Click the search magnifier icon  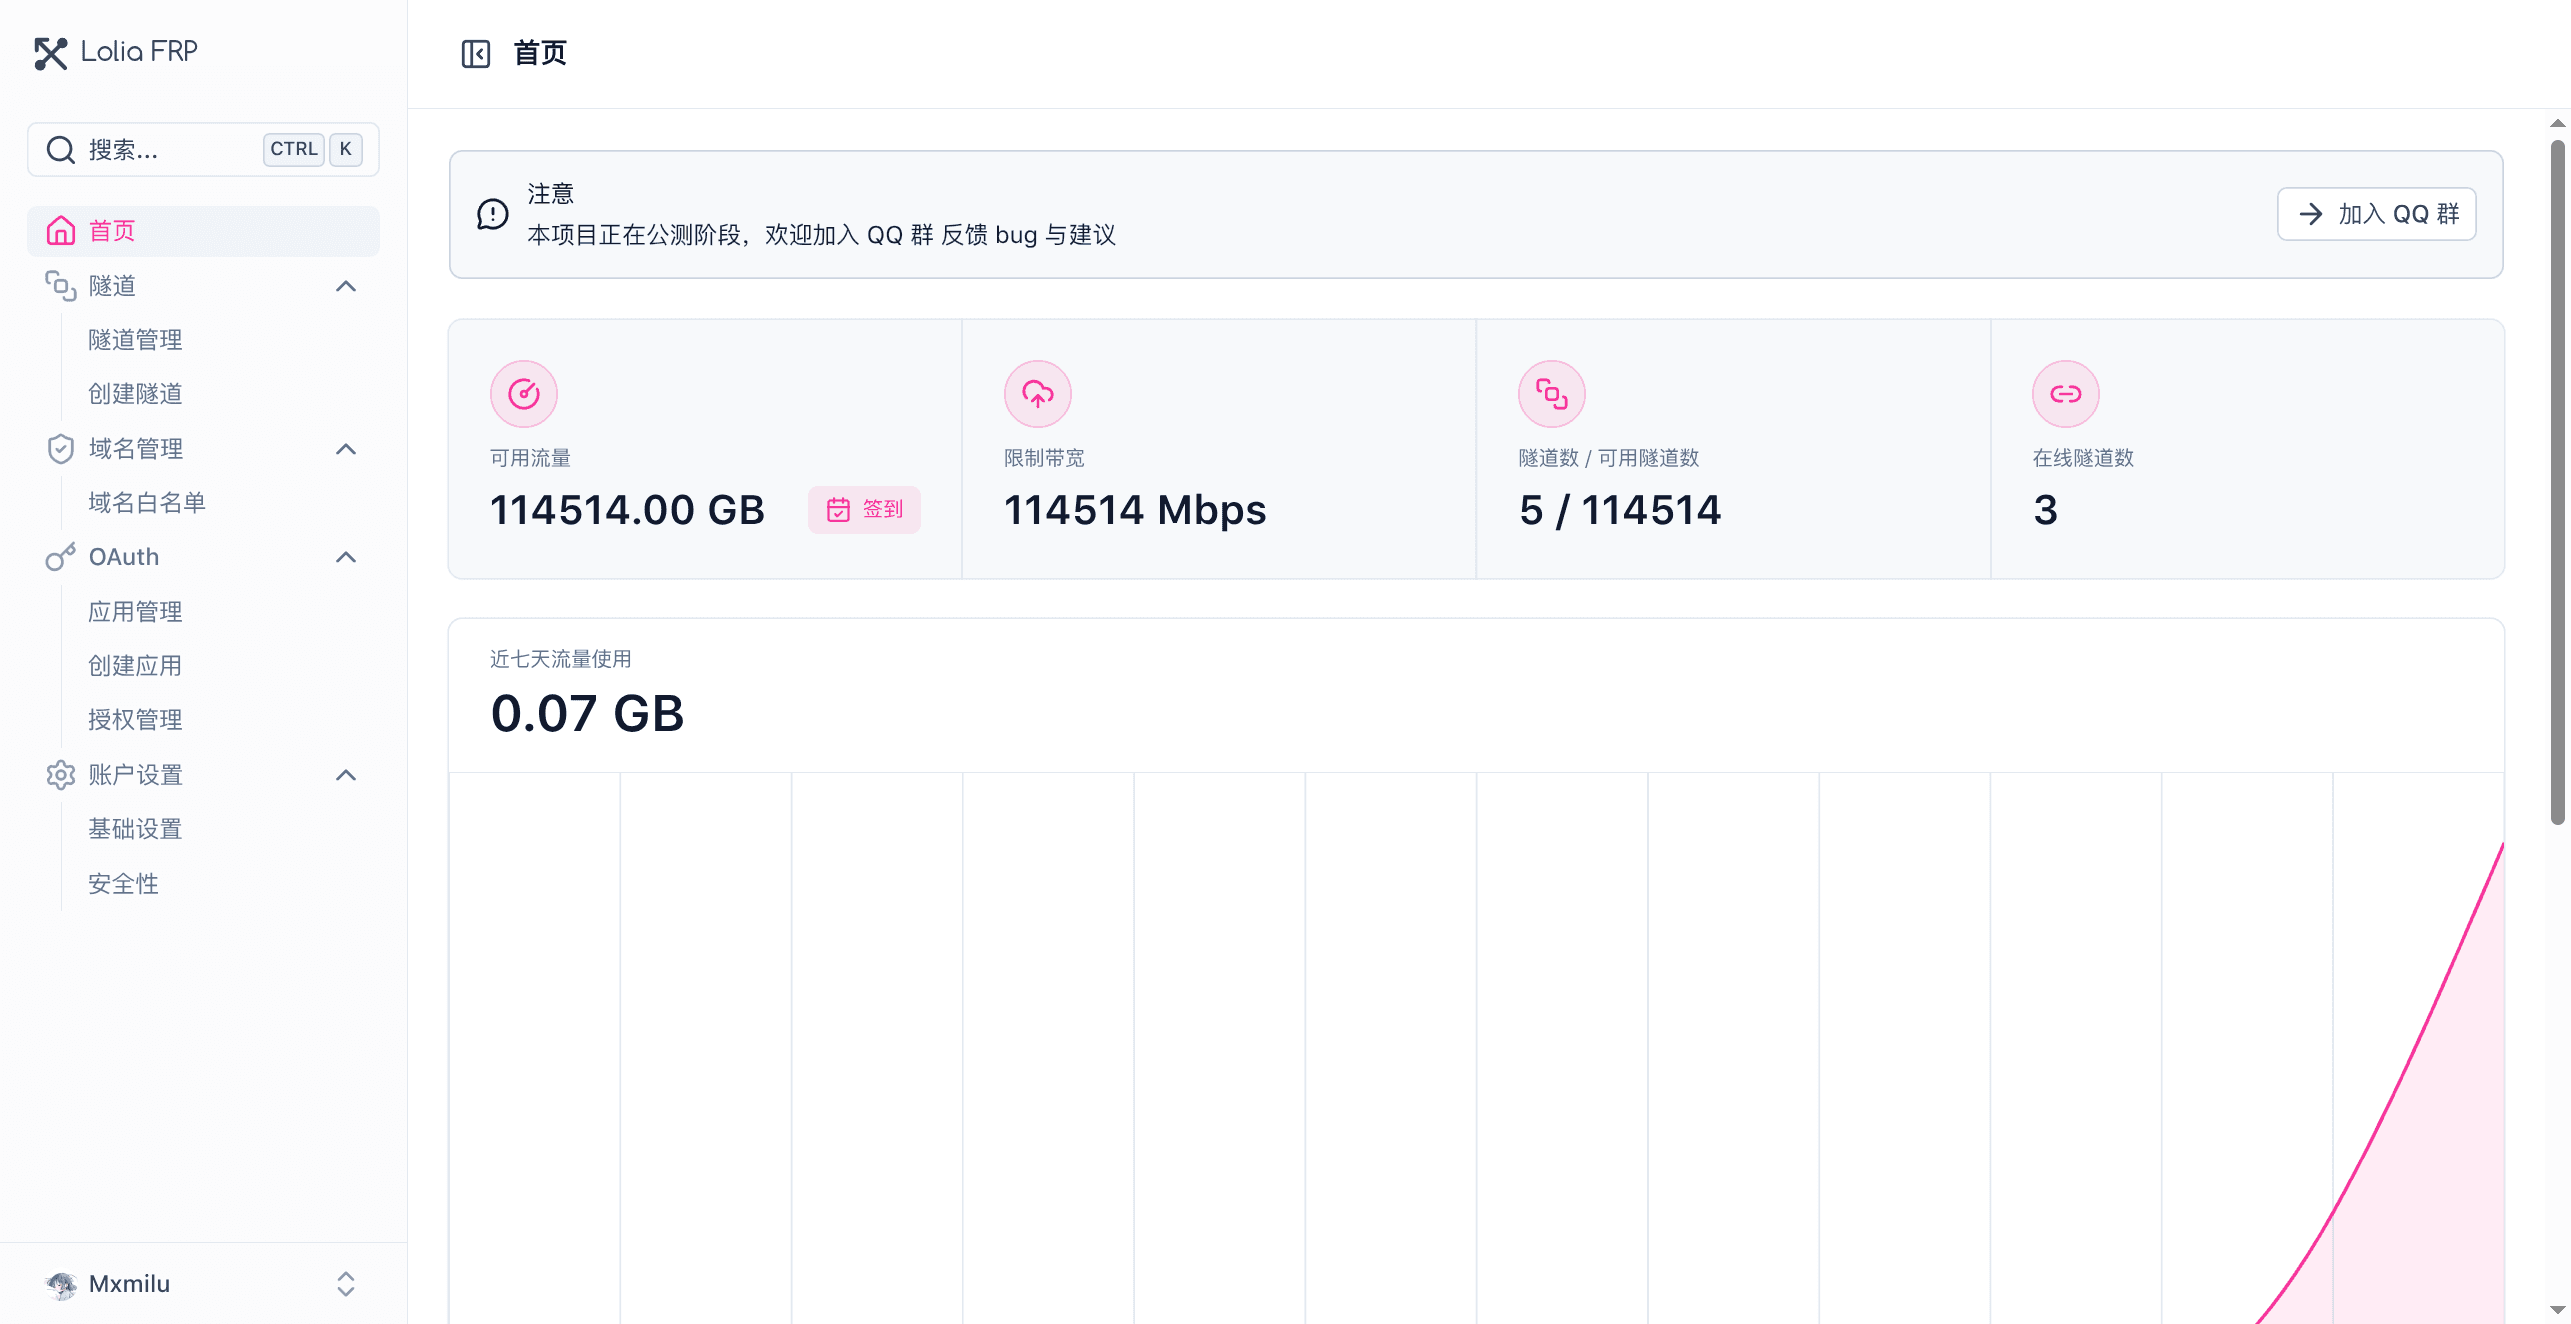[60, 149]
